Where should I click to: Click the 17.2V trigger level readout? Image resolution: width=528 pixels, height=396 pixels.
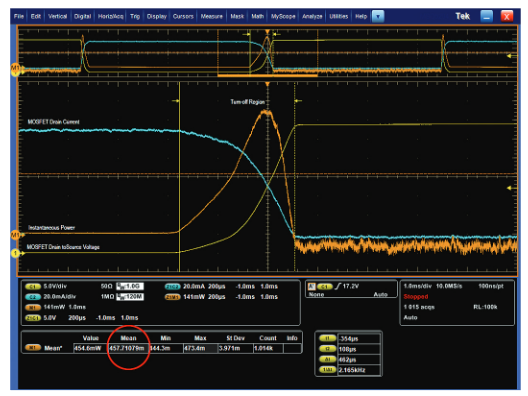pyautogui.click(x=351, y=287)
